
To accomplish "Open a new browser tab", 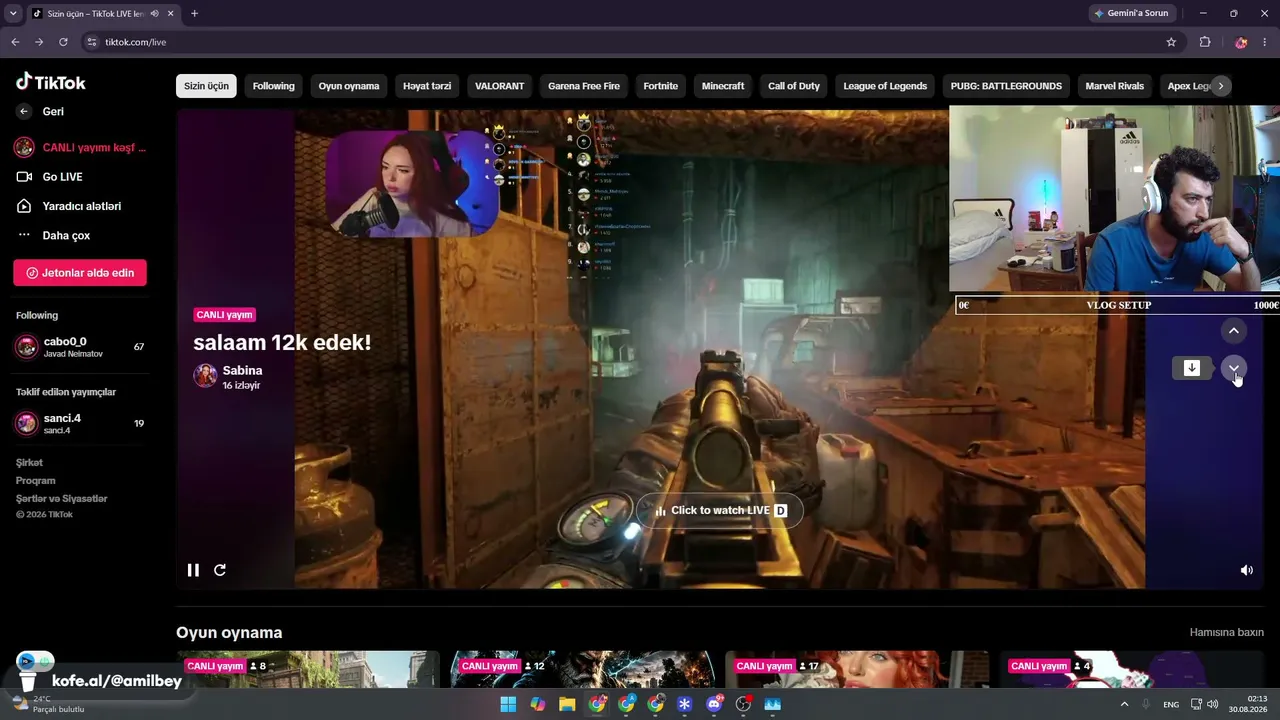I will [x=194, y=14].
